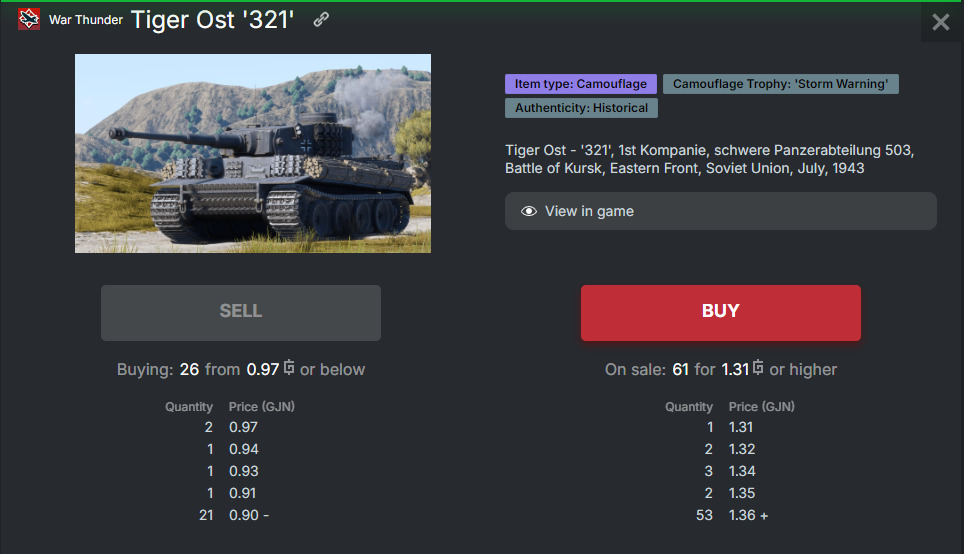Screen dimensions: 964x554
Task: Select the 'Storm Warning' camouflage trophy tag
Action: pos(780,84)
